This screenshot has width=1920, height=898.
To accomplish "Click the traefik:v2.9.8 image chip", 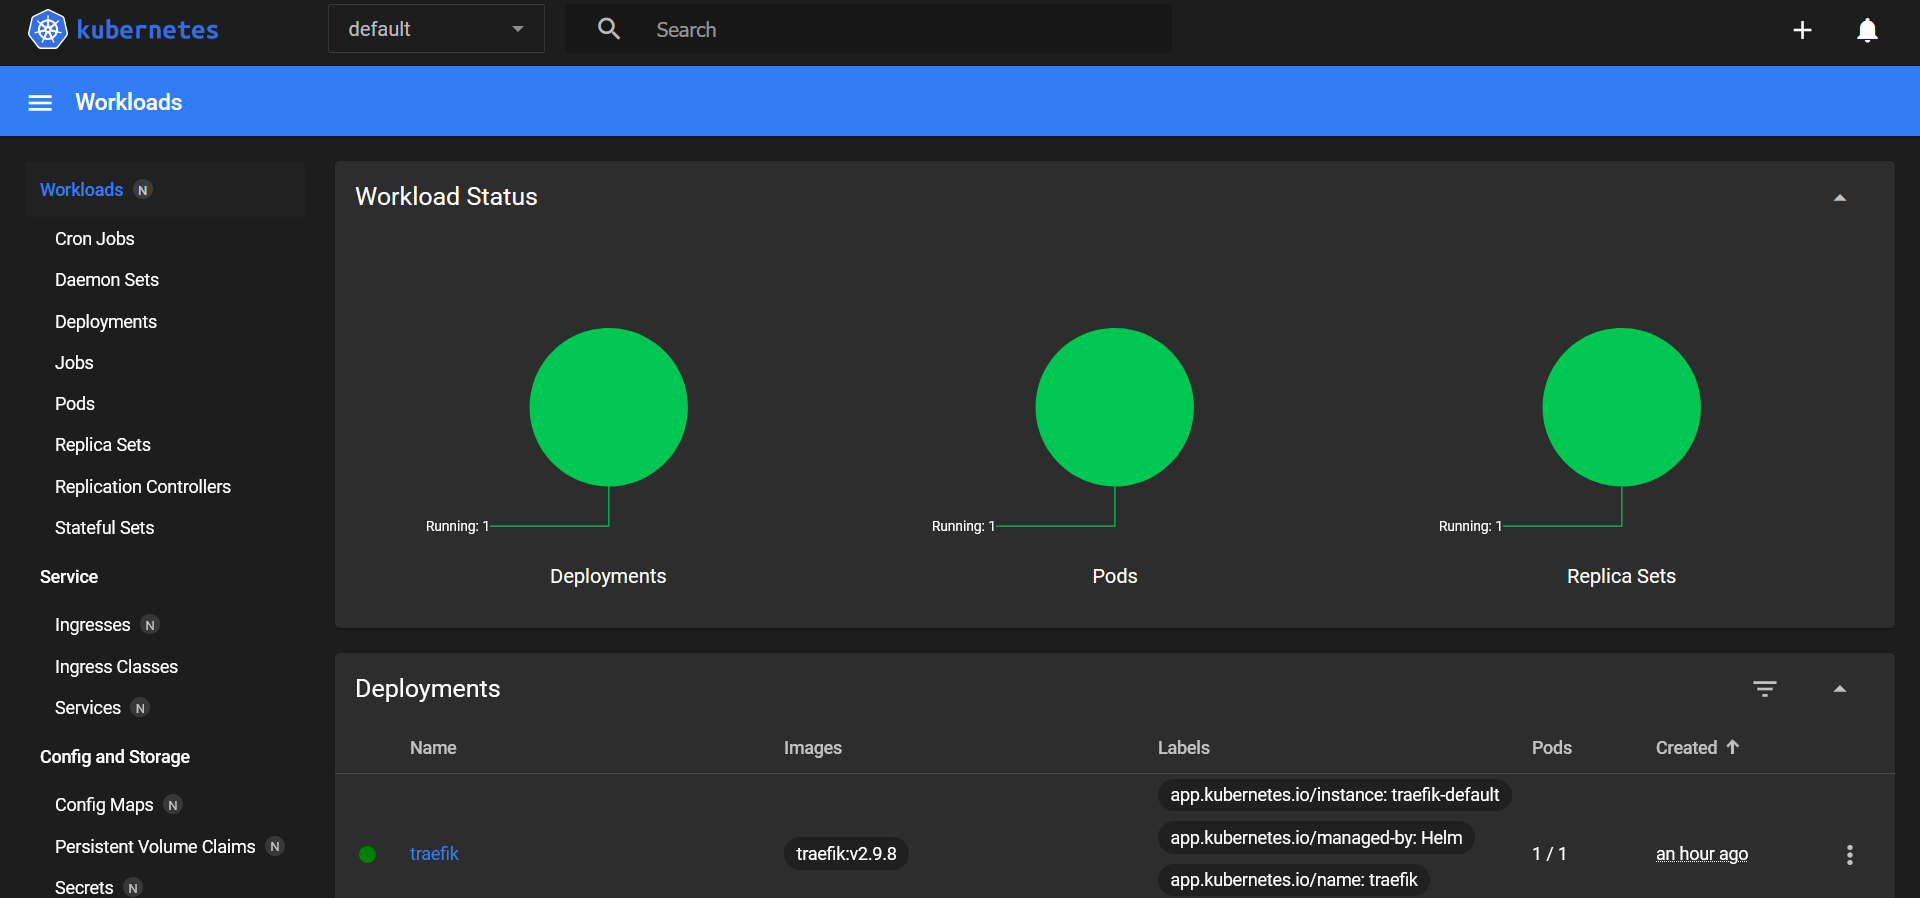I will 846,854.
